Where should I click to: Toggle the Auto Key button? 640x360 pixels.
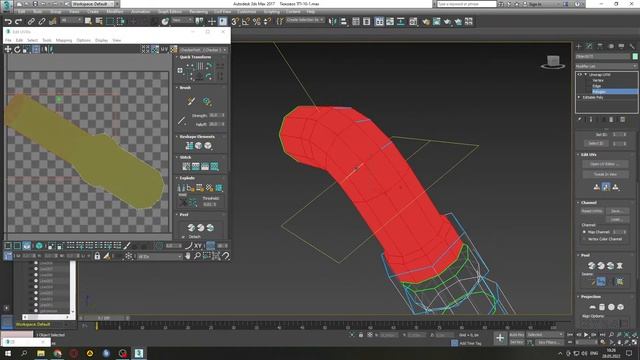pyautogui.click(x=516, y=335)
